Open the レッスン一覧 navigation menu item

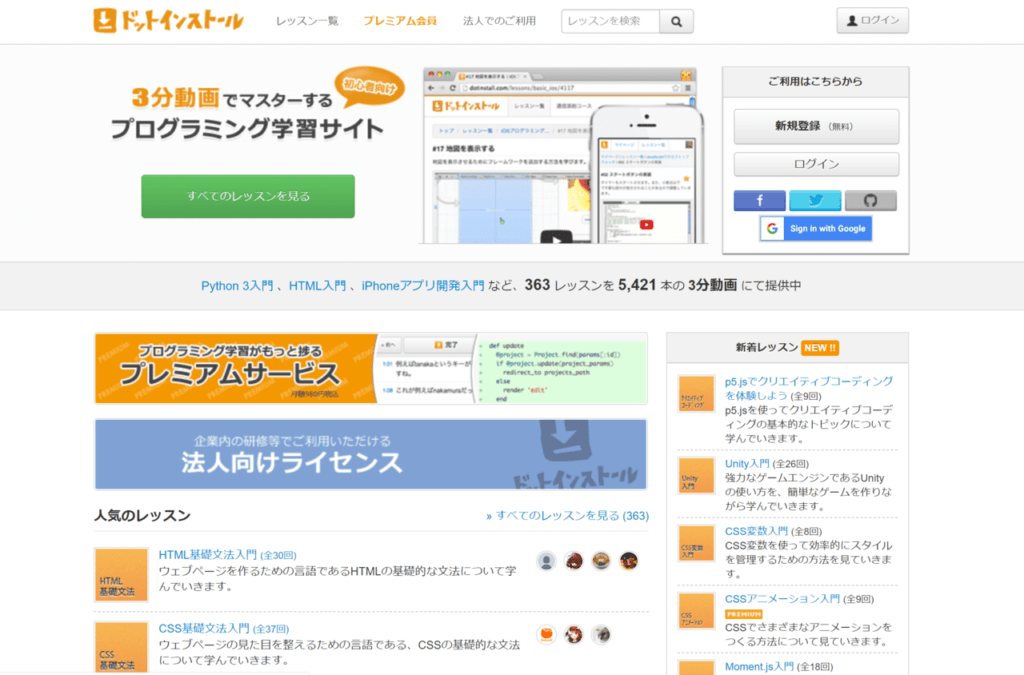point(307,21)
